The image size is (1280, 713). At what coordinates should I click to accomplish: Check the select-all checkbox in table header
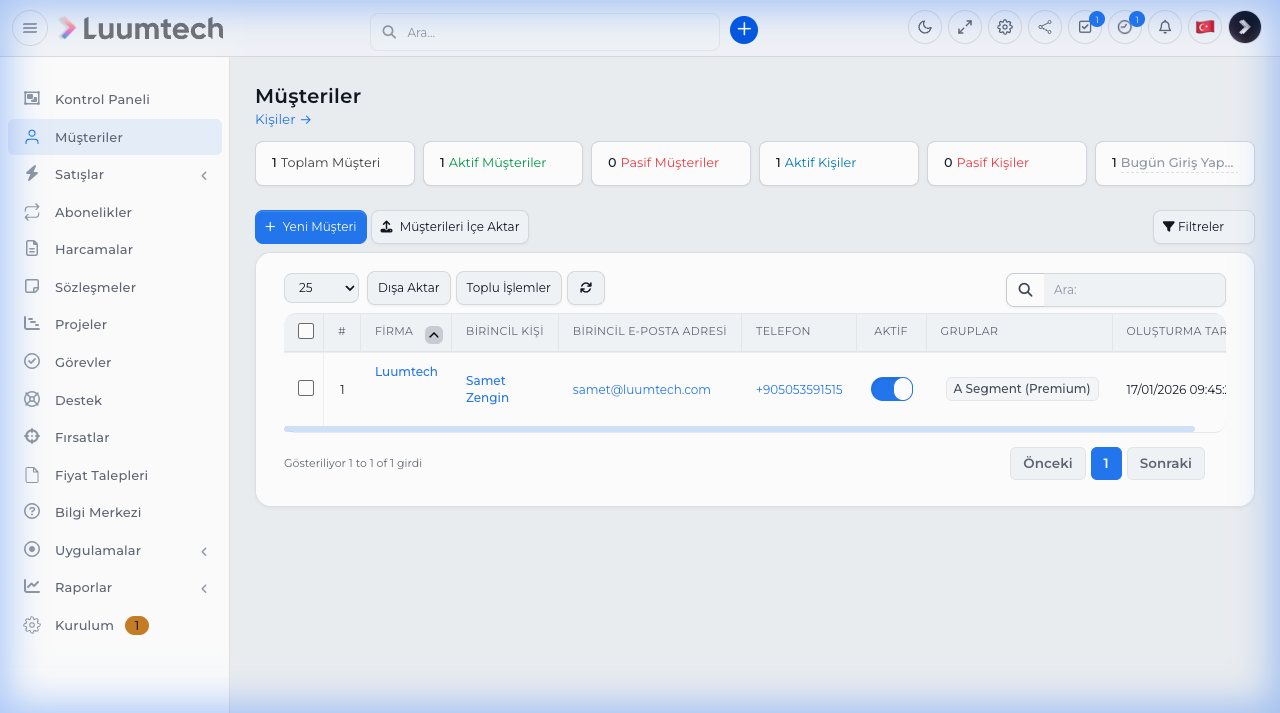[306, 331]
